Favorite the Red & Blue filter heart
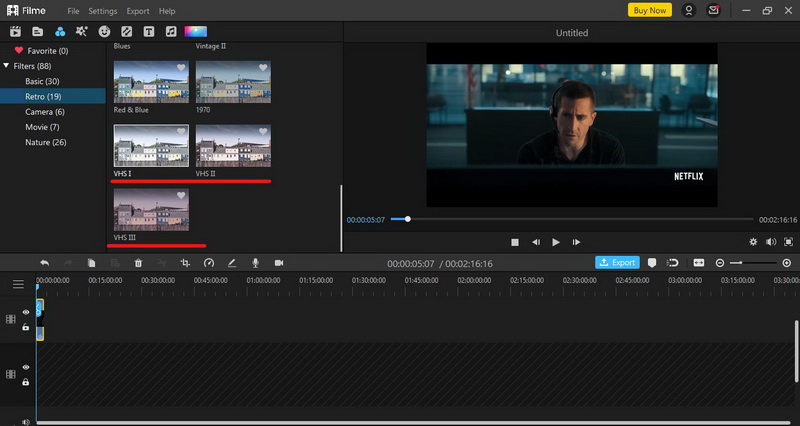Viewport: 800px width, 426px height. click(x=181, y=67)
